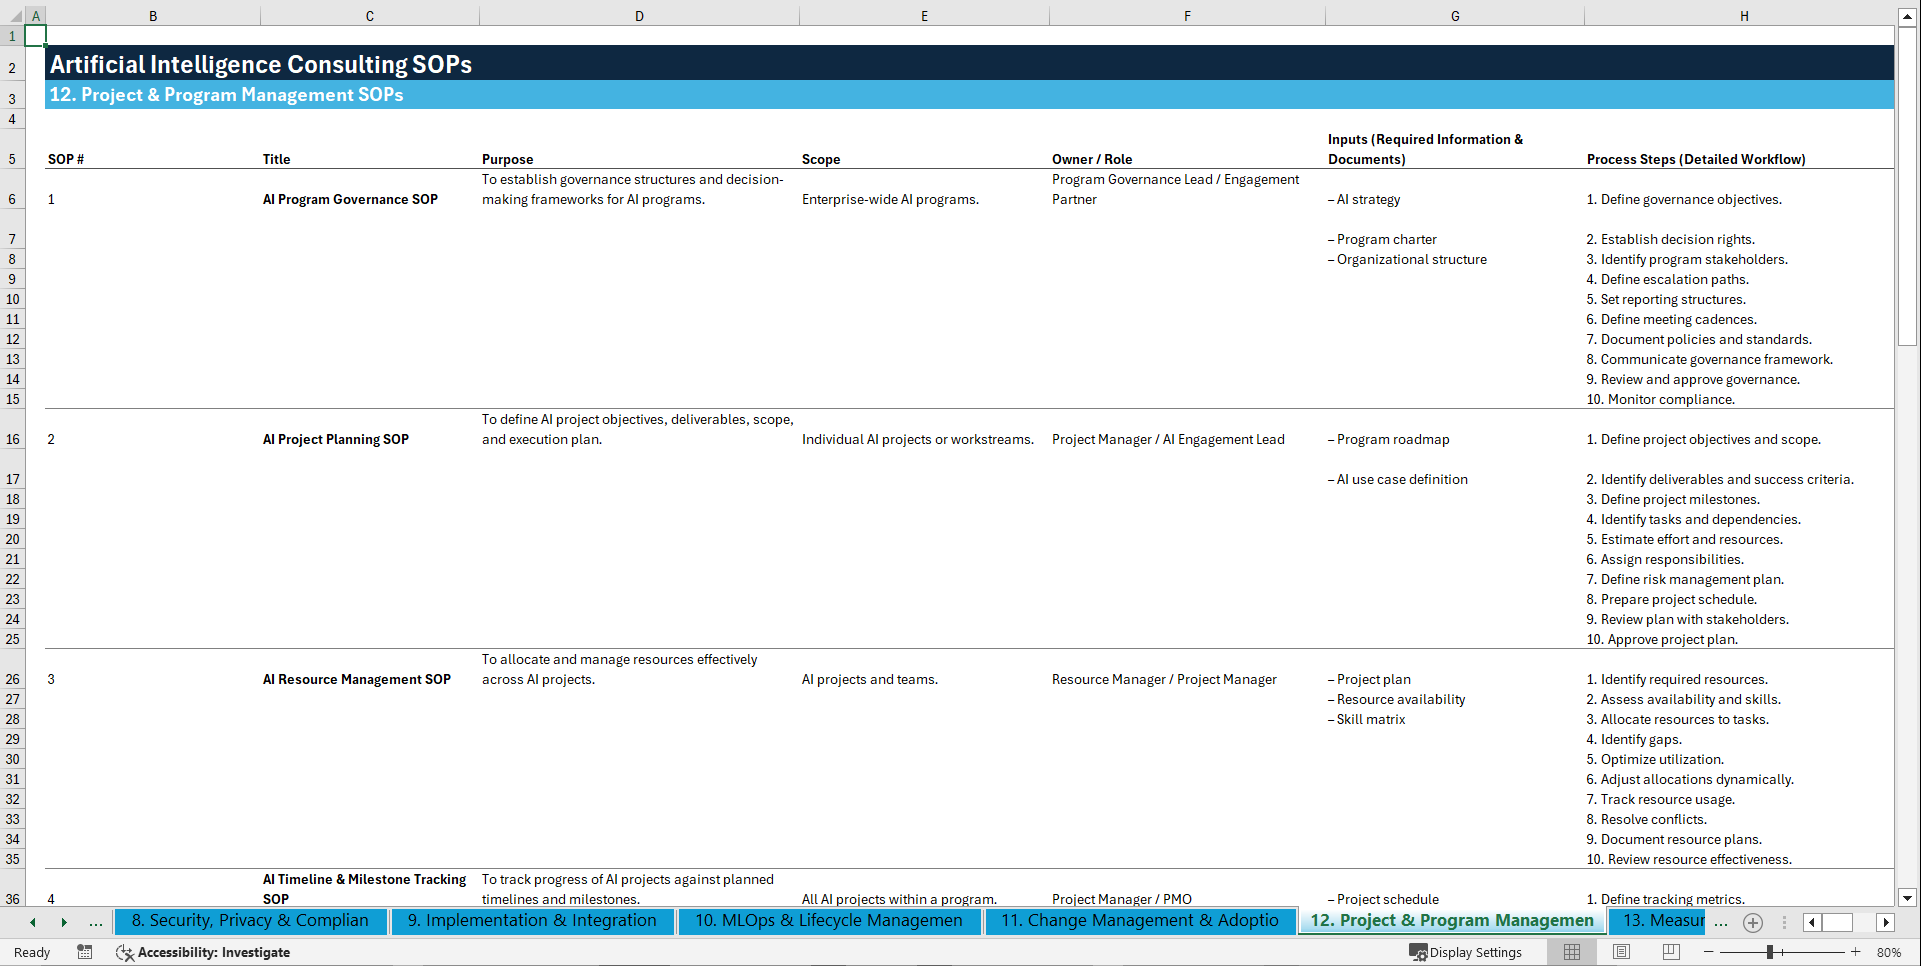Open the '9. Implementation & Integration' sheet
Screen dimensions: 1921x966
click(531, 921)
